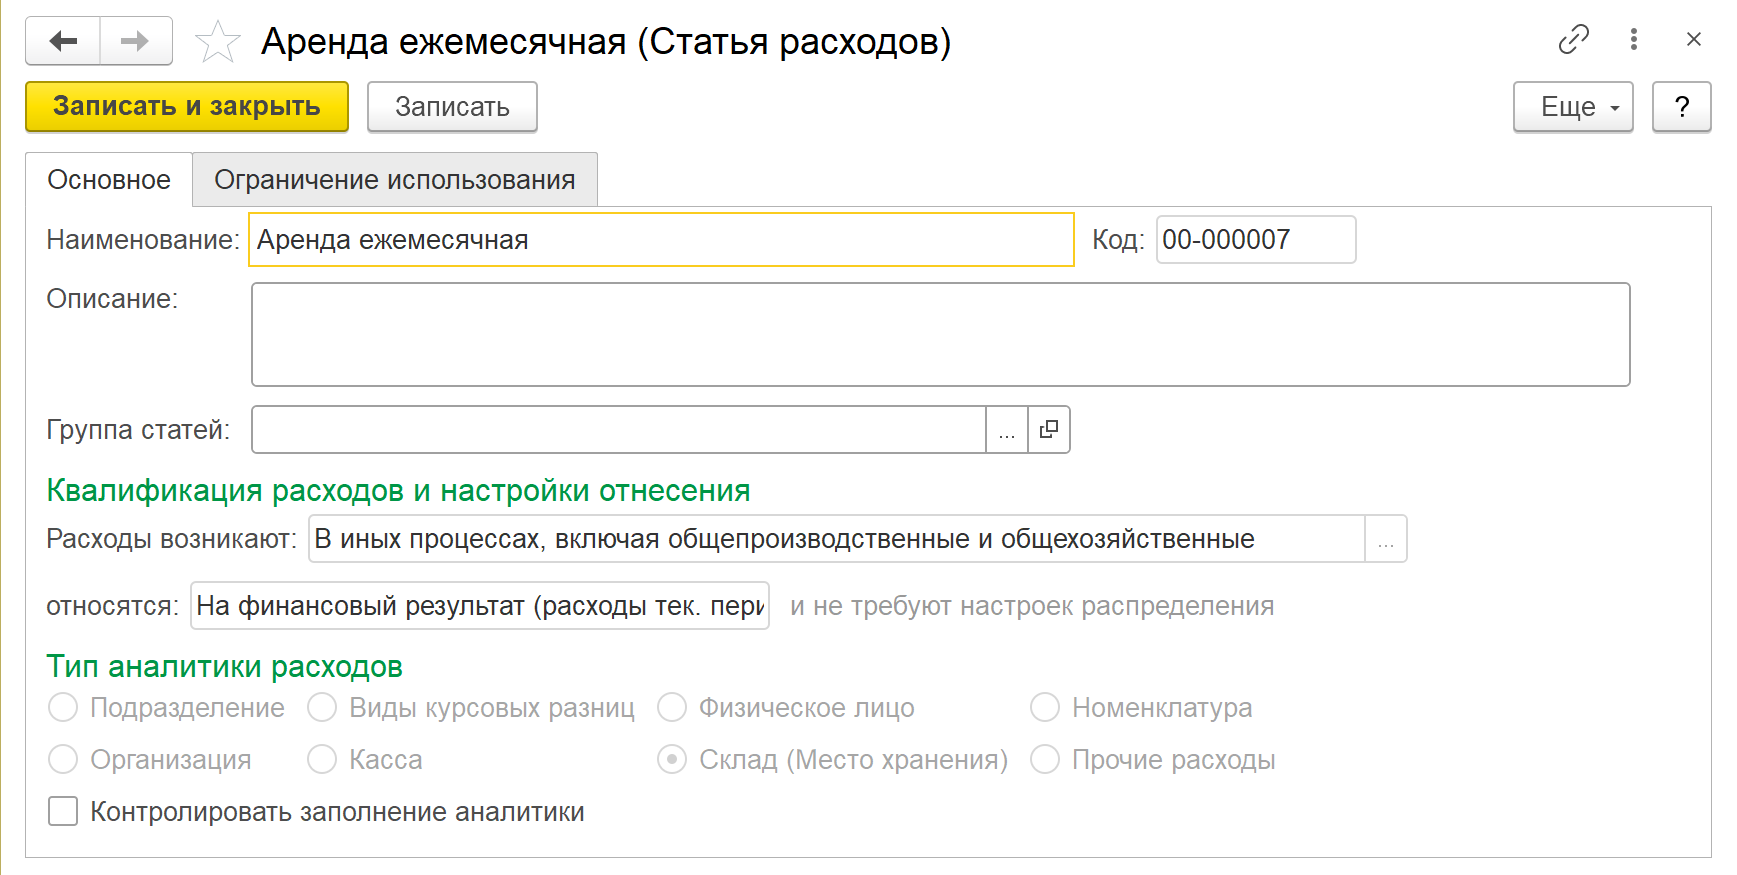Click the forward navigation arrow
The width and height of the screenshot is (1737, 875).
[x=135, y=41]
